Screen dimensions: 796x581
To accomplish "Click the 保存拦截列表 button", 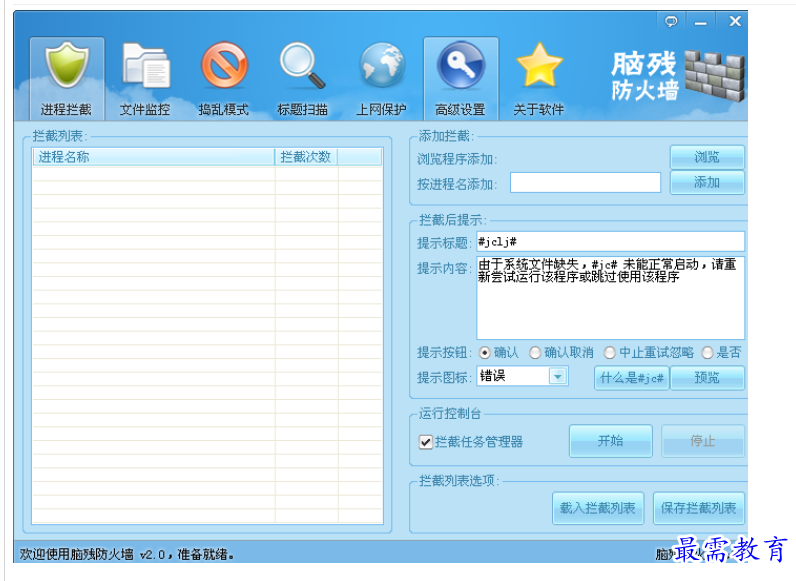I will coord(699,508).
